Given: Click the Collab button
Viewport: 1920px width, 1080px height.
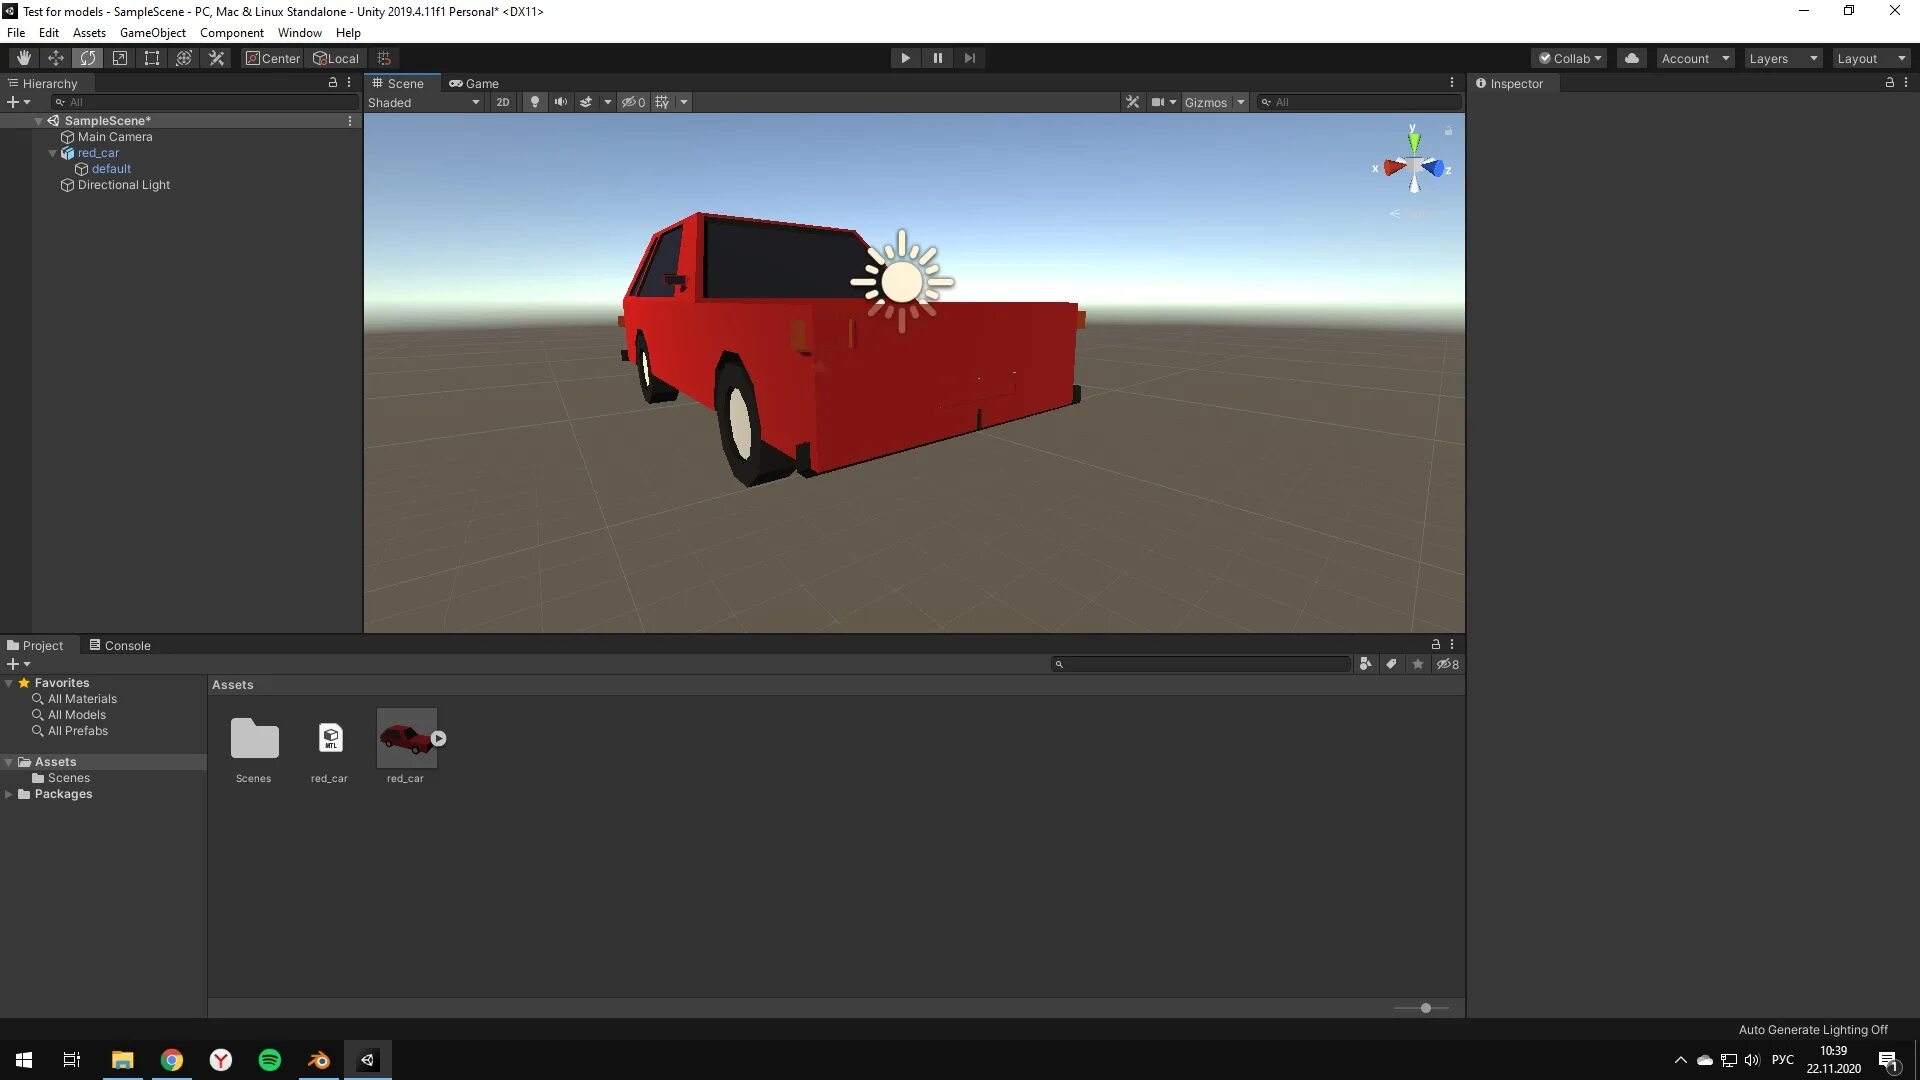Looking at the screenshot, I should [x=1569, y=58].
